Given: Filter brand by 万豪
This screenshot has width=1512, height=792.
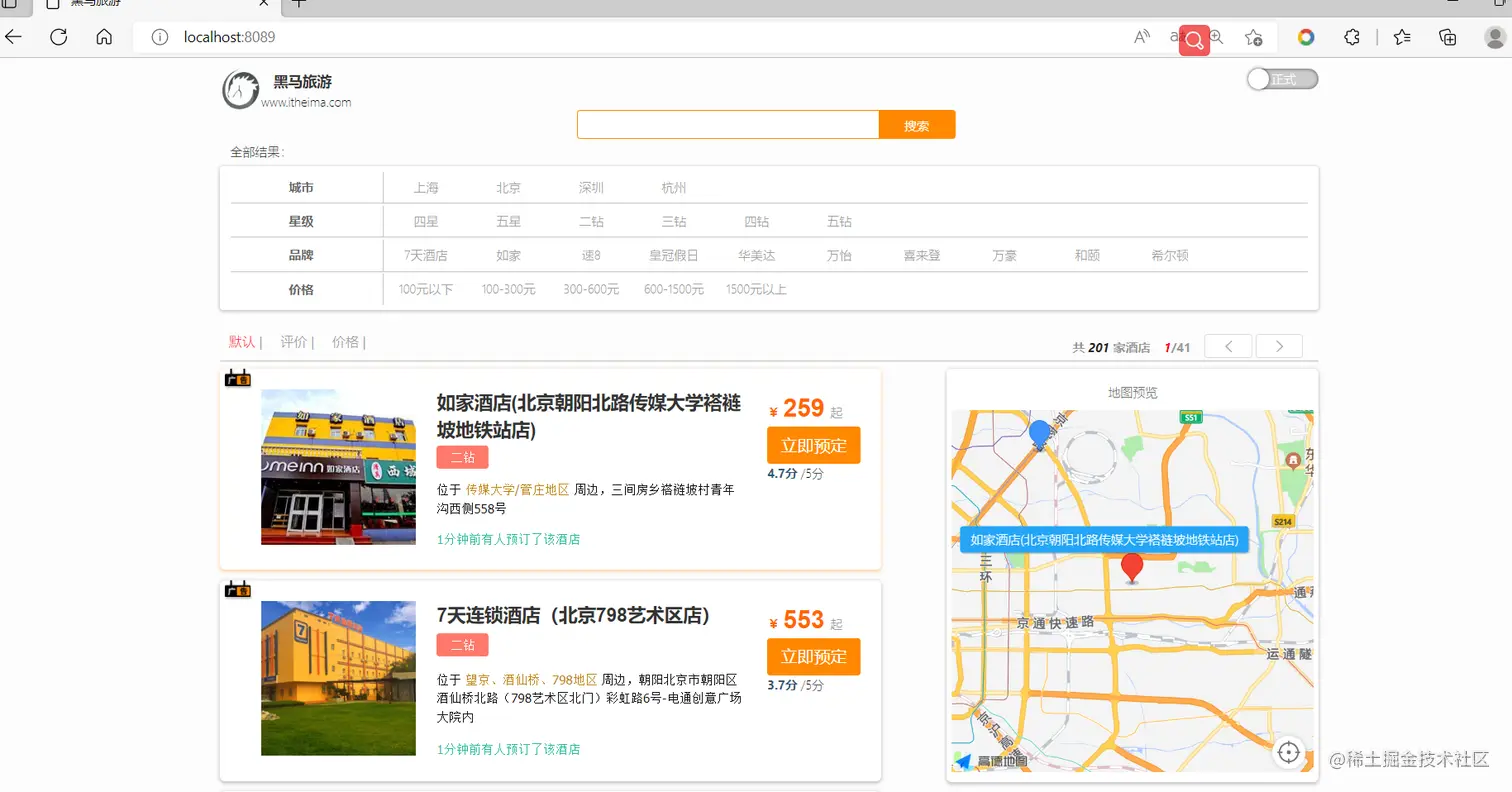Looking at the screenshot, I should (1005, 256).
